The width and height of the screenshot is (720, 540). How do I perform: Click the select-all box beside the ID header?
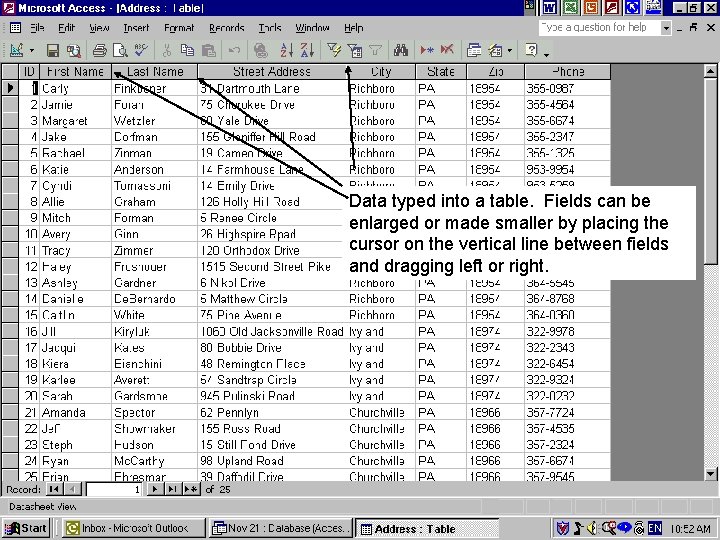10,72
